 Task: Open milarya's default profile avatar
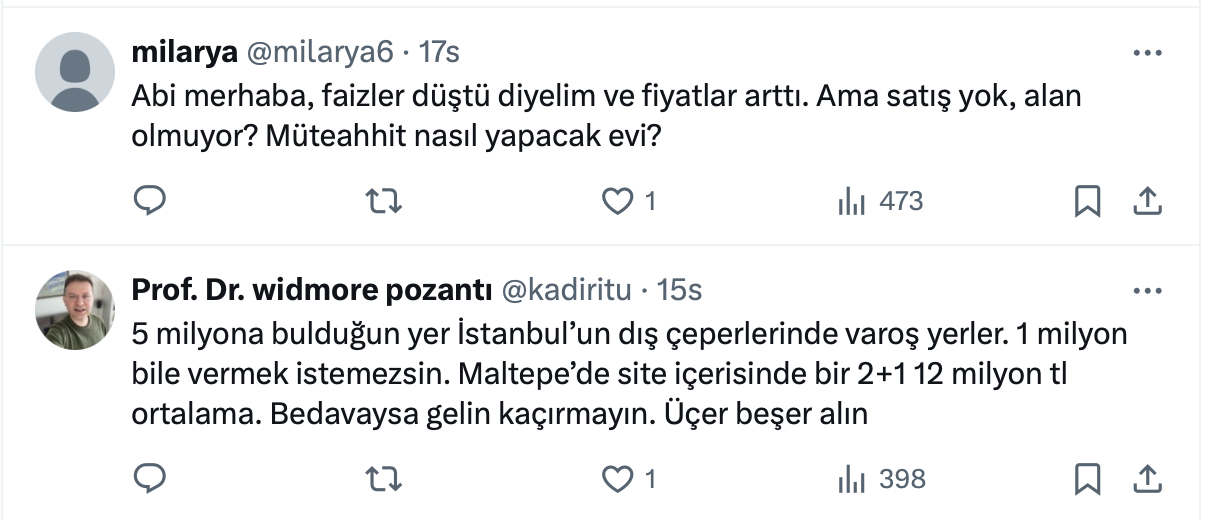point(75,72)
